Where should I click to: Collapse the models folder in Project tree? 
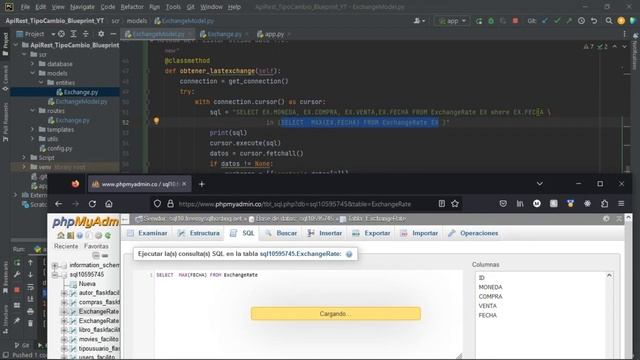tap(33, 73)
